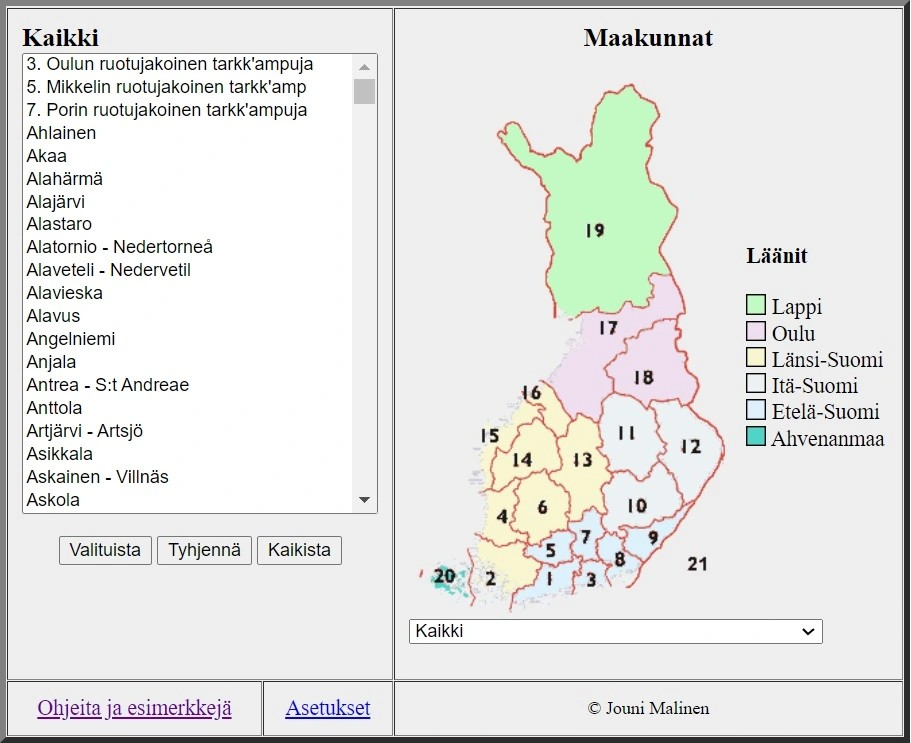The width and height of the screenshot is (911, 743).
Task: Select region 10 on the map
Action: (x=637, y=505)
